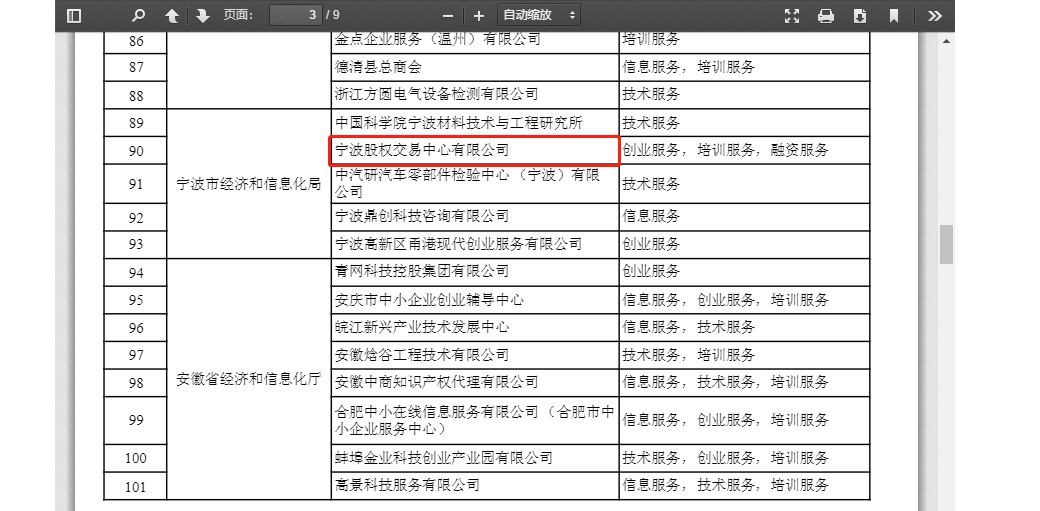Select 中国科学院宁波材料技术与工程研究所 cell
The height and width of the screenshot is (511, 1040).
click(475, 123)
